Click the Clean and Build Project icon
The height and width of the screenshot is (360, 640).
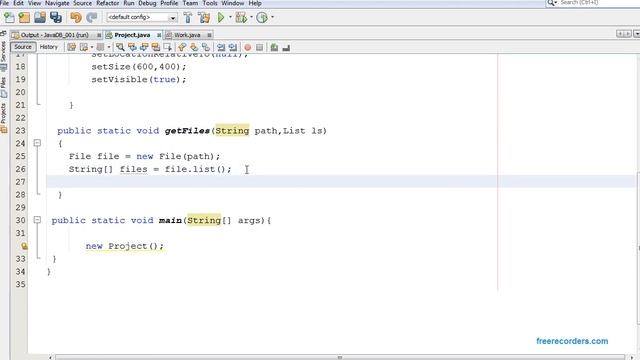coord(204,18)
